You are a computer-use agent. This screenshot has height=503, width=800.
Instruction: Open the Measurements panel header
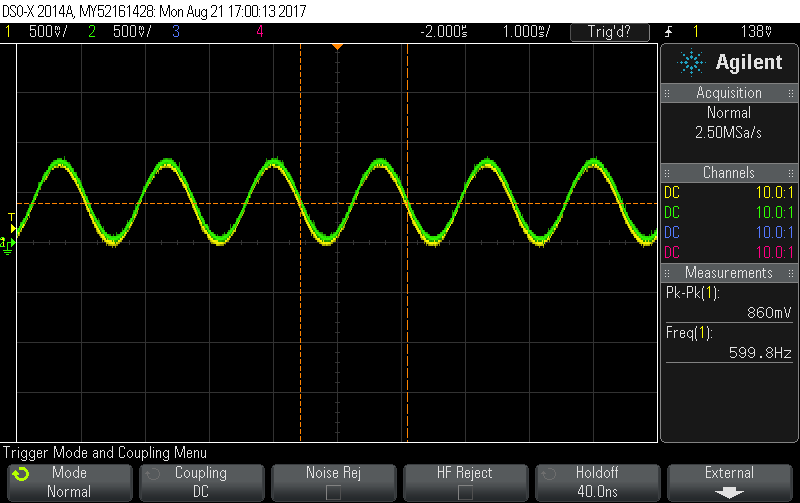point(729,273)
